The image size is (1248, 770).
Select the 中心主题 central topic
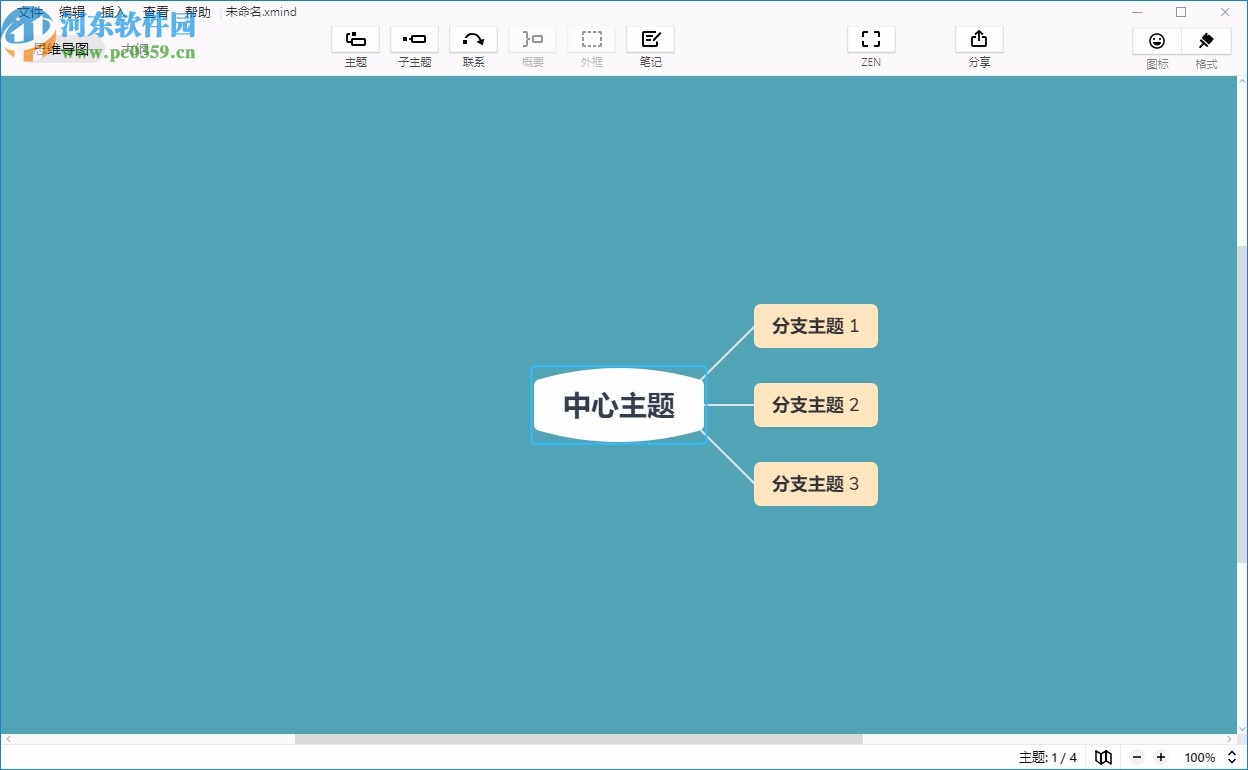point(619,404)
